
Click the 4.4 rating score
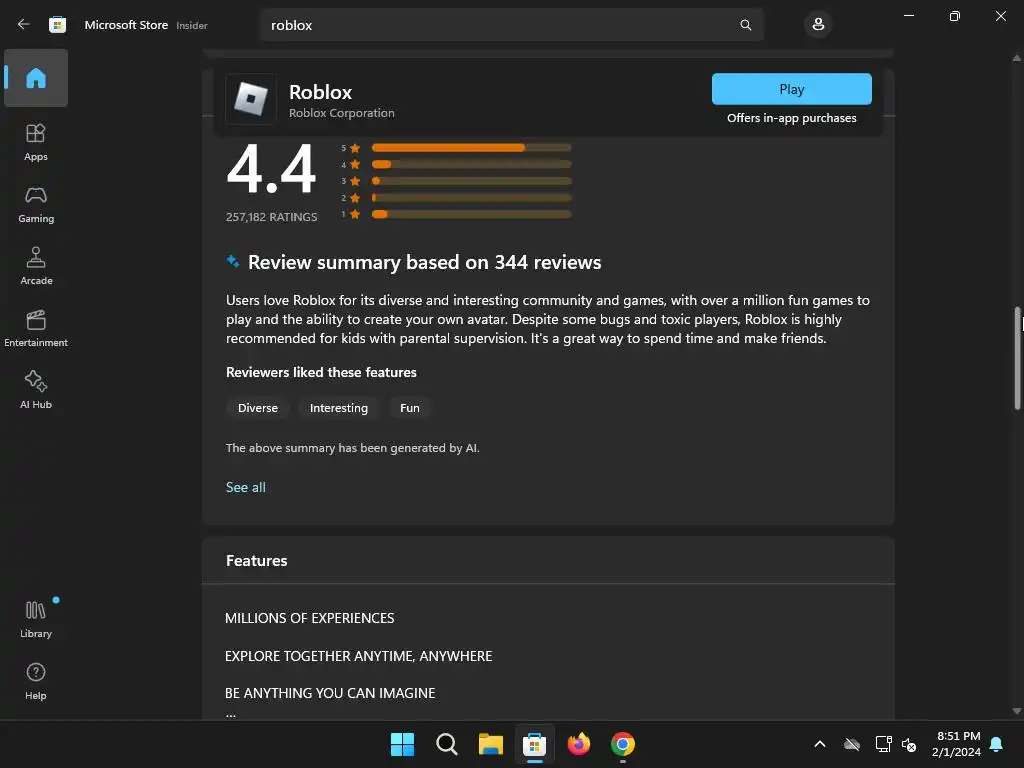click(271, 170)
